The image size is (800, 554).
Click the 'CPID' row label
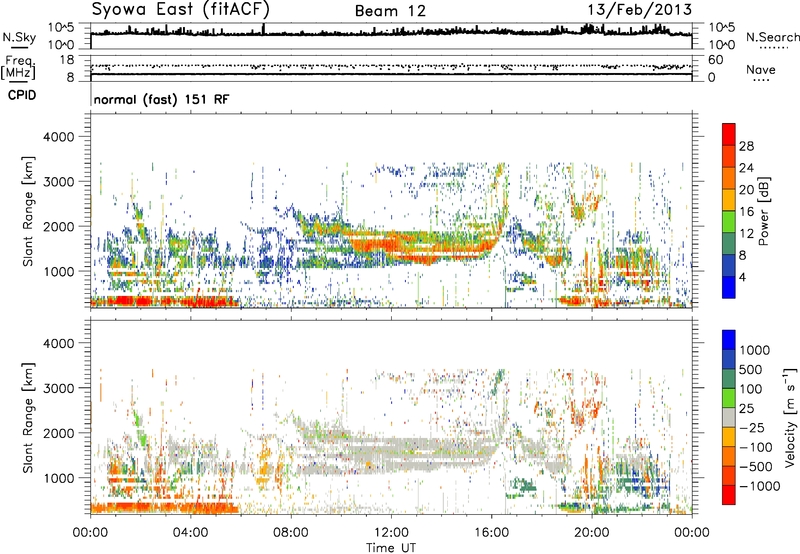pyautogui.click(x=22, y=95)
